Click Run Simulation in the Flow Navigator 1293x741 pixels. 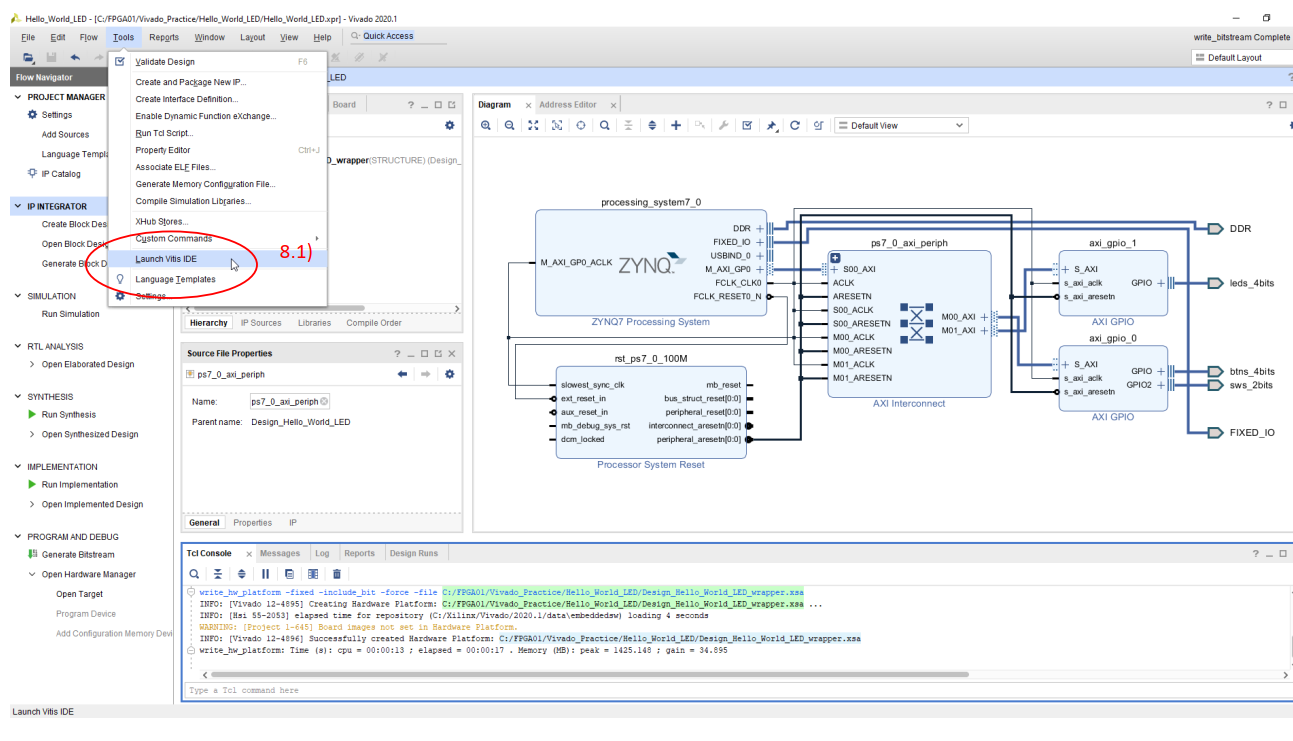pos(70,314)
